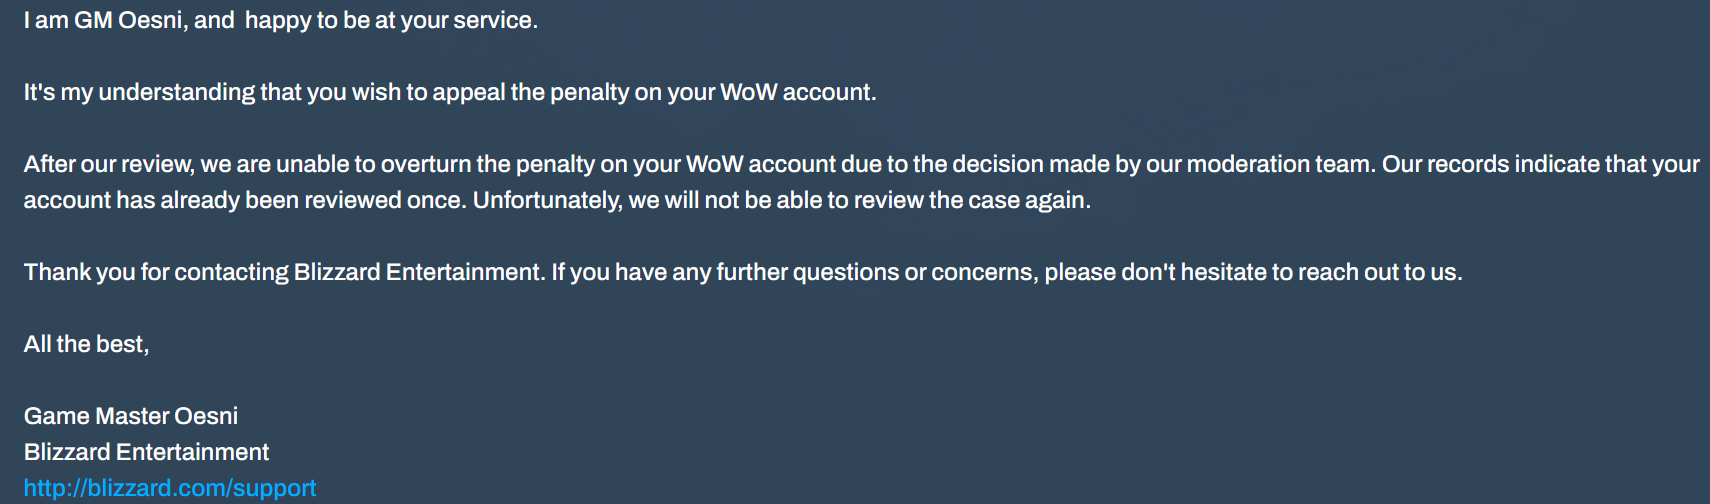Click the sentence starting "Unfortunately, we will not"
The width and height of the screenshot is (1710, 504).
(781, 200)
